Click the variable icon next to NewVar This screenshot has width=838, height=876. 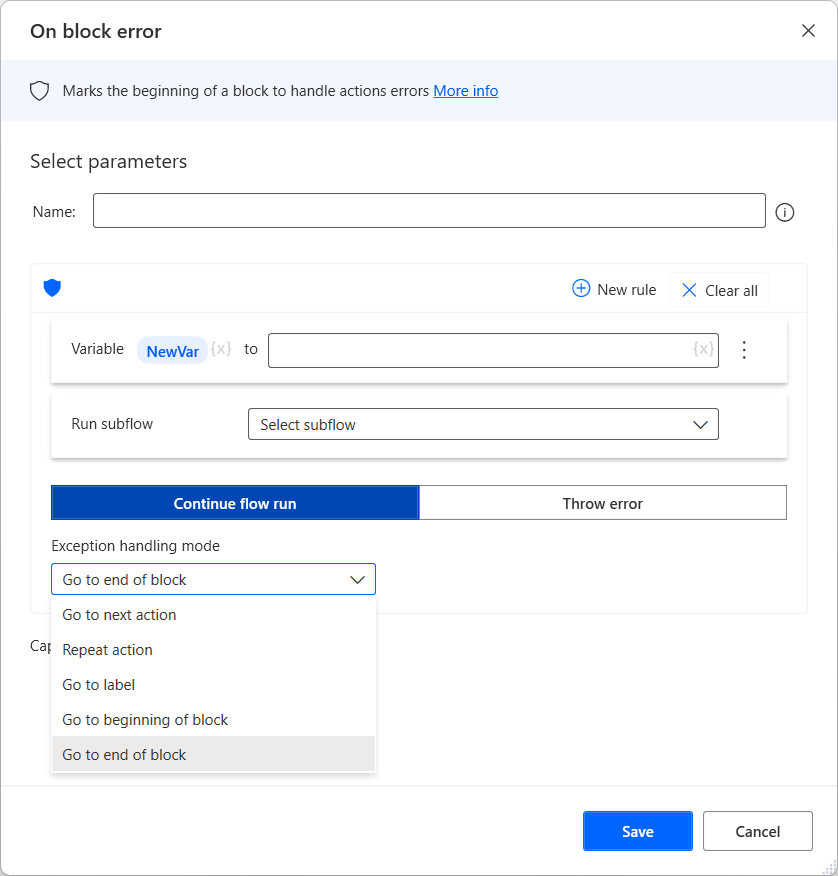point(221,349)
